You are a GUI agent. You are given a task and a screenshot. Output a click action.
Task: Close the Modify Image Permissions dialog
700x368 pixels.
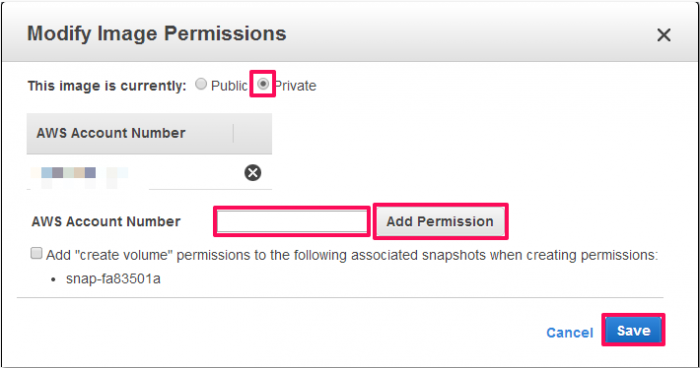pos(664,35)
